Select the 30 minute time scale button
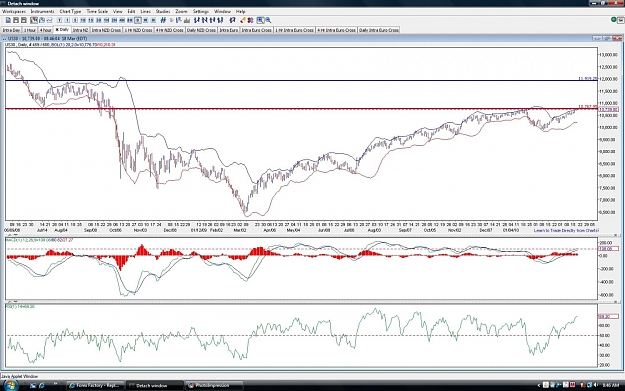Screen dimensions: 625x391 (x=98, y=20)
